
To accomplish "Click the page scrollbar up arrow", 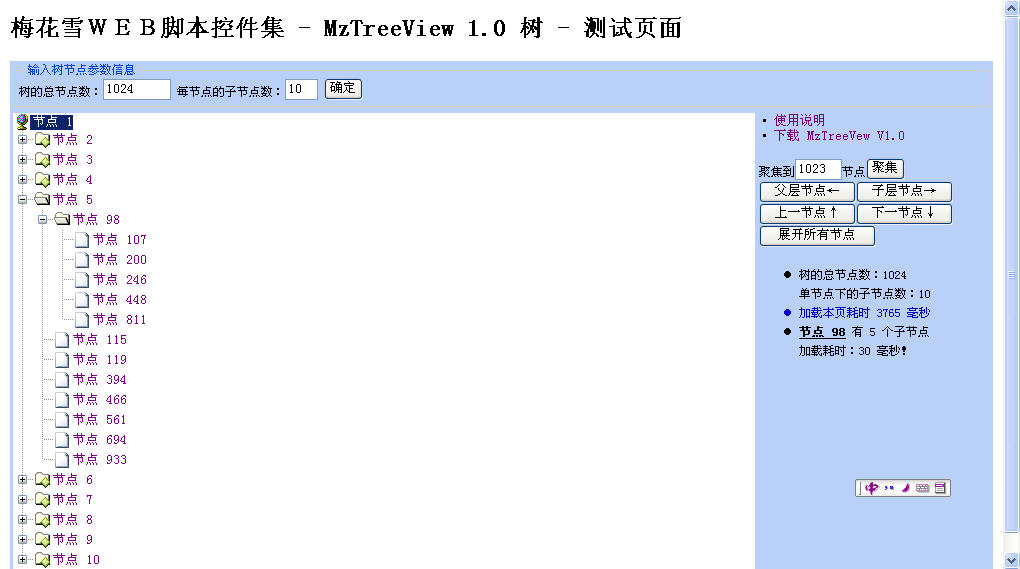I will 1012,8.
